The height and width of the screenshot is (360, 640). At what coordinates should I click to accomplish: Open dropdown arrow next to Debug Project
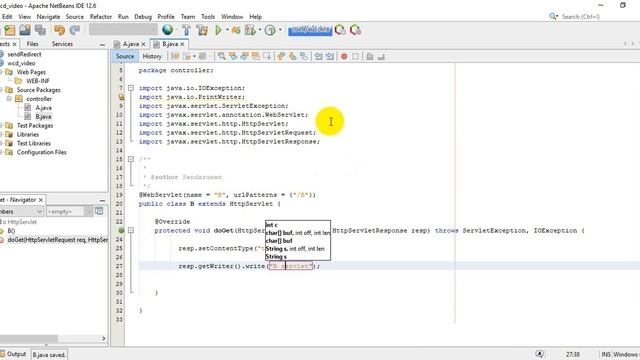260,30
